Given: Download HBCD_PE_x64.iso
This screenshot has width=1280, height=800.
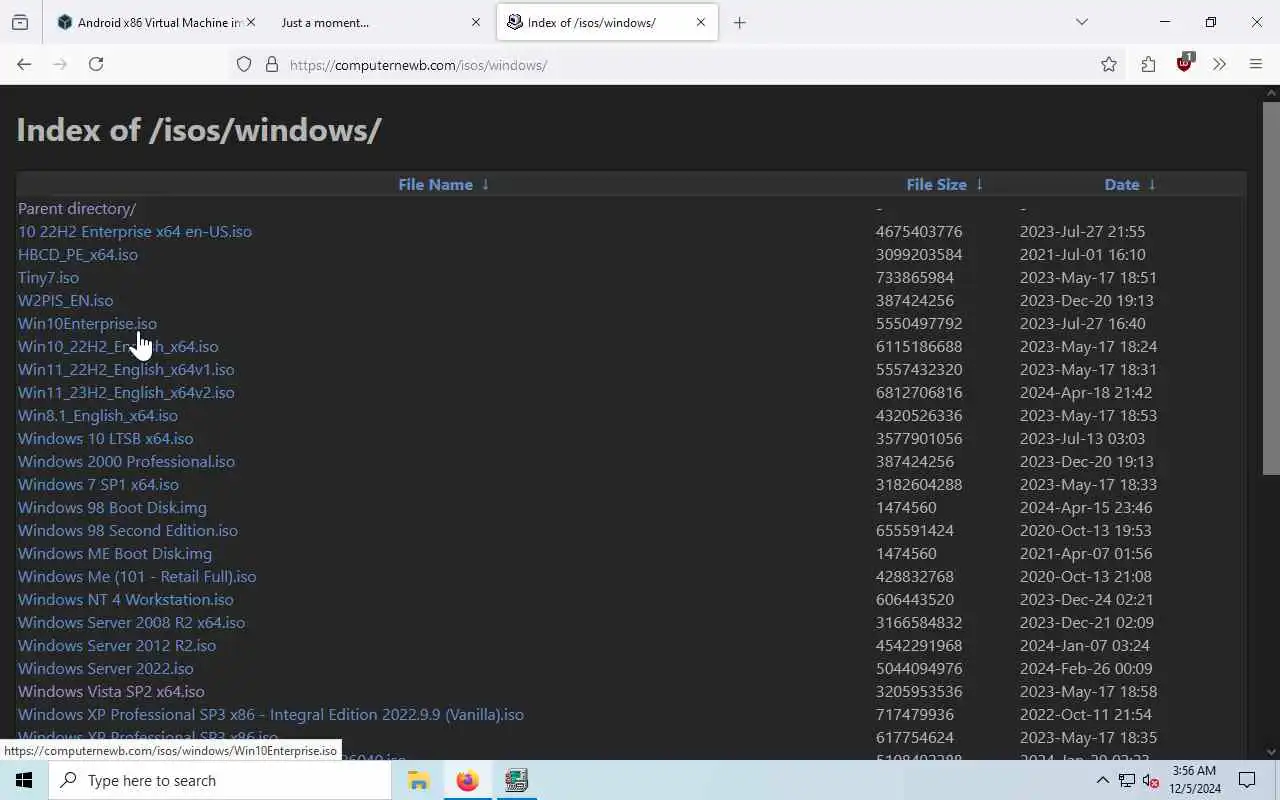Looking at the screenshot, I should (78, 254).
